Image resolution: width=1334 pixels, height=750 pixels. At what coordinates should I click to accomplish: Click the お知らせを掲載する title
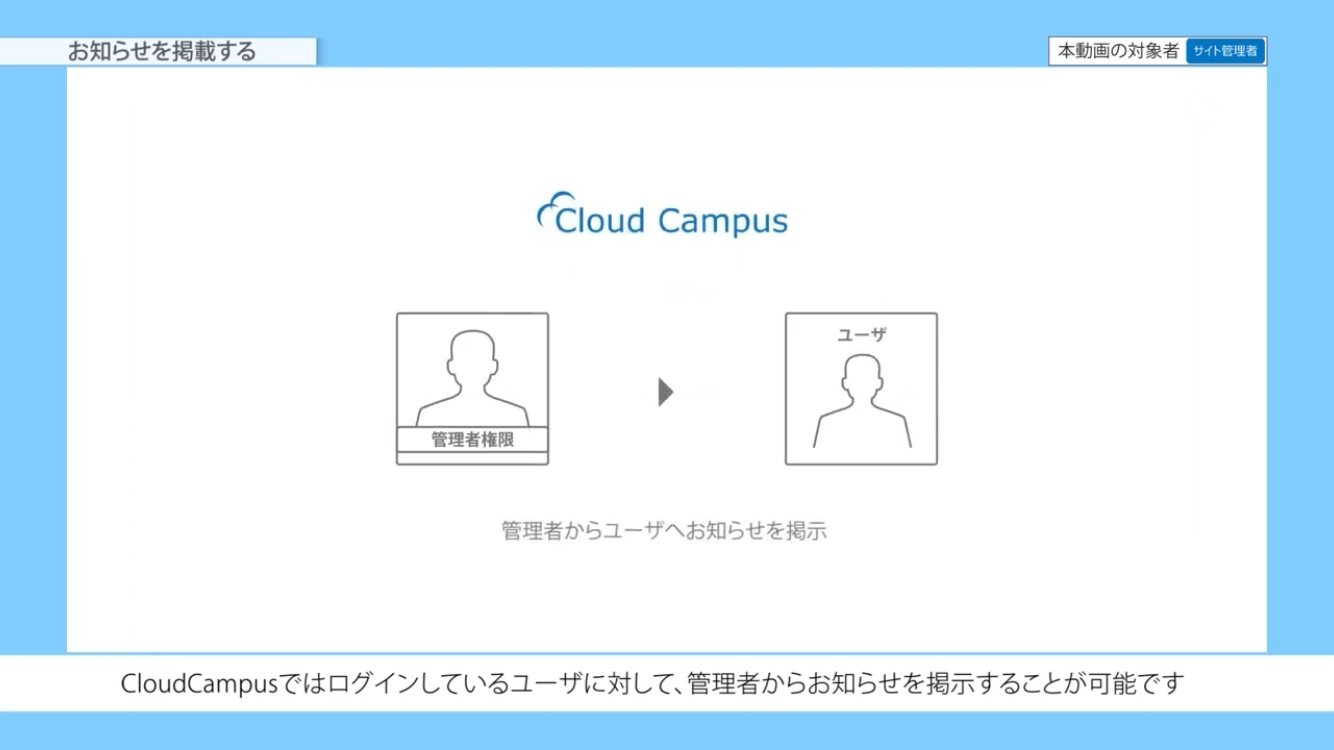162,51
